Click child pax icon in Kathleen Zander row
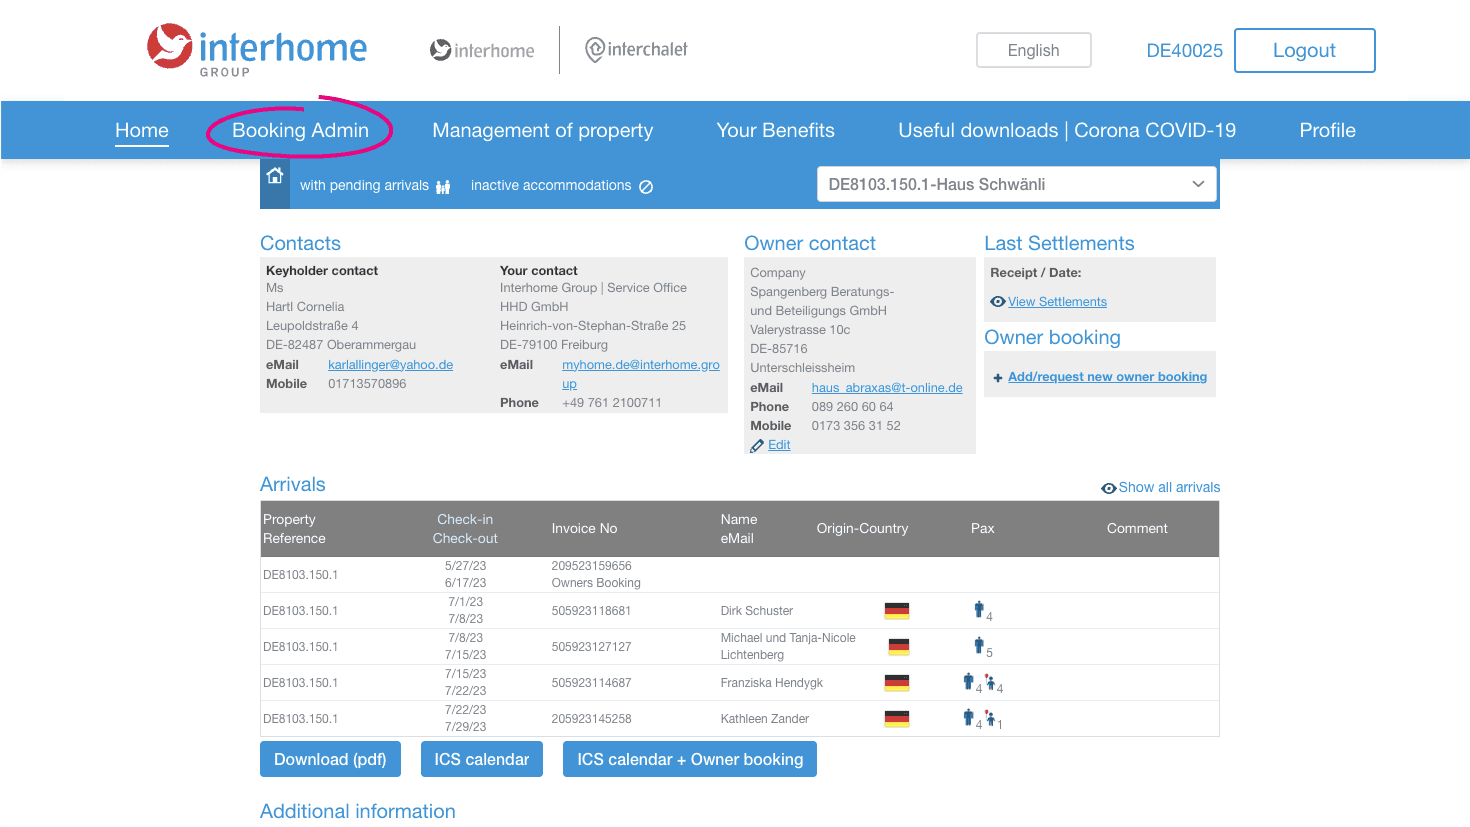 (x=990, y=718)
